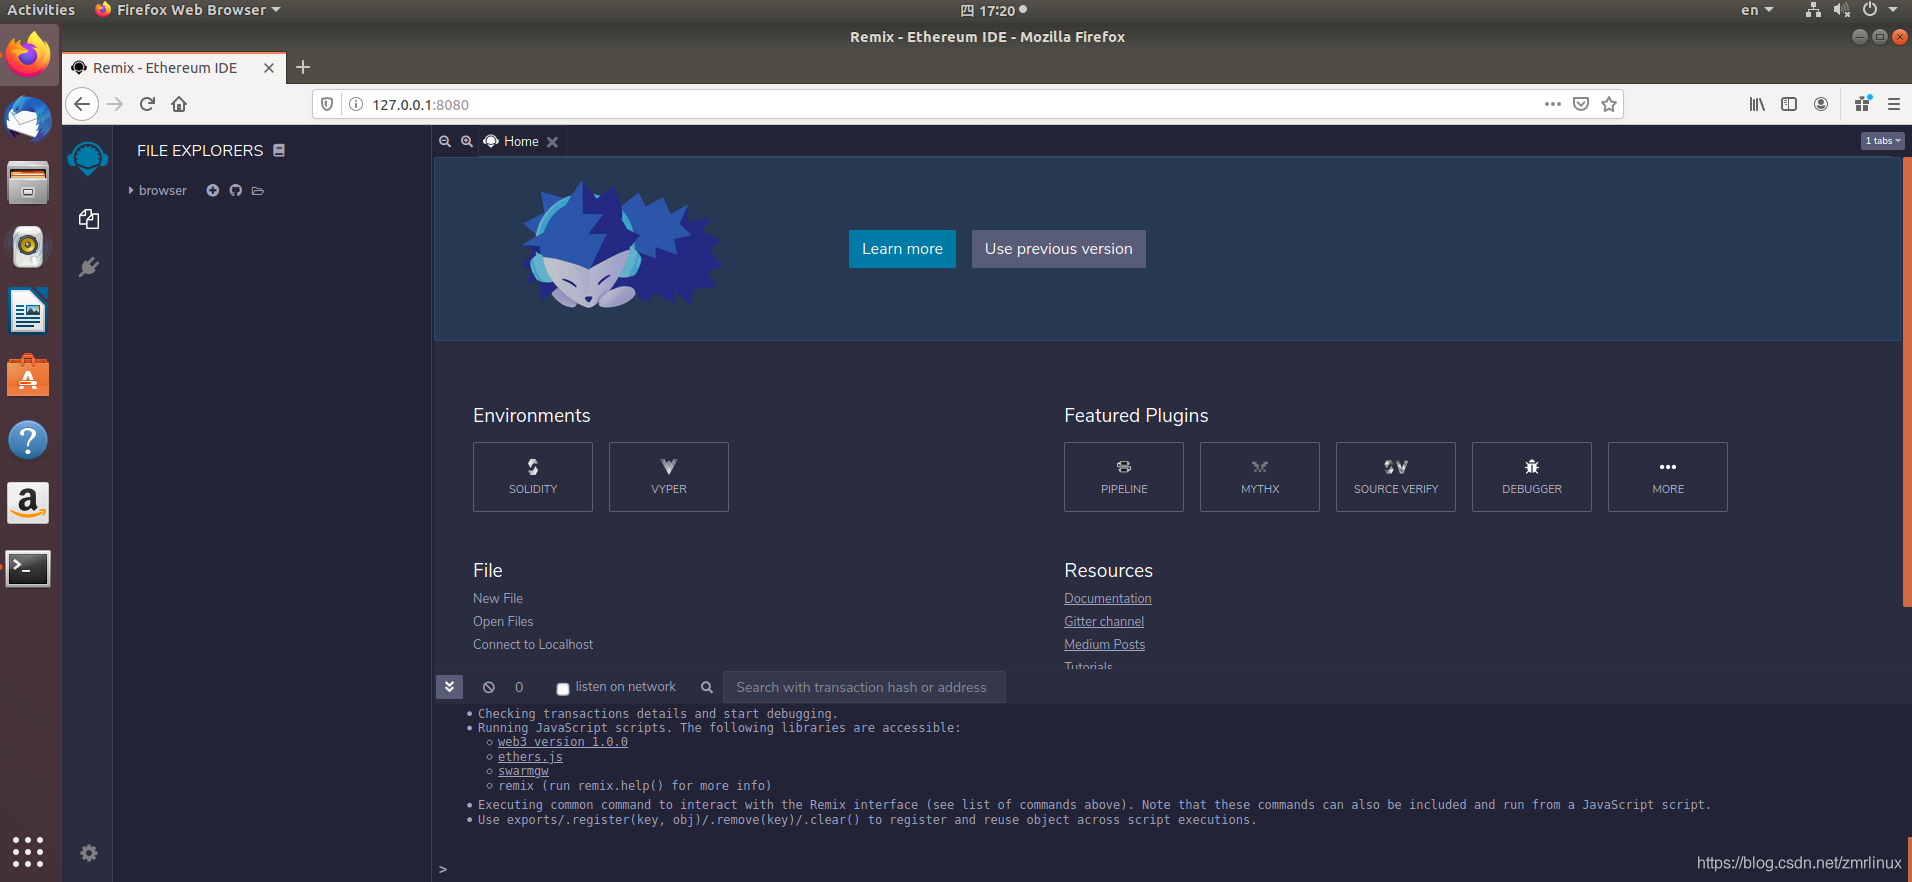Activate the Debugger plugin
Viewport: 1912px width, 882px height.
1532,477
